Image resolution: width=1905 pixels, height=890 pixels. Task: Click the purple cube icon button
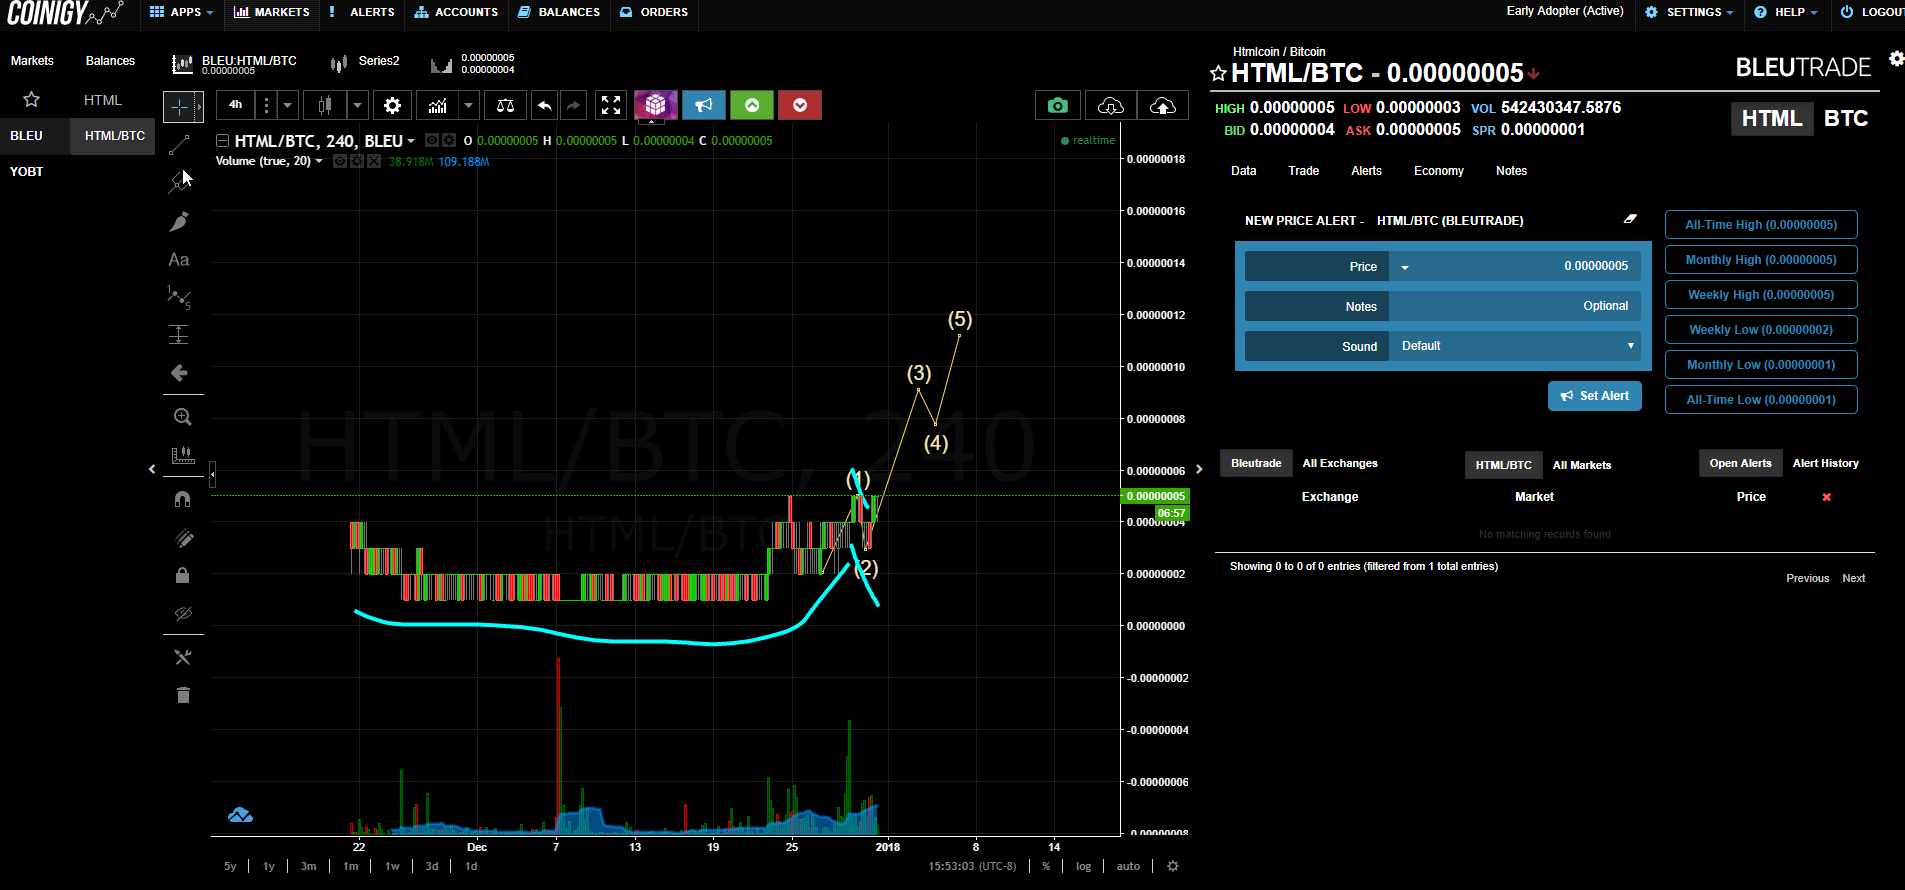[656, 105]
